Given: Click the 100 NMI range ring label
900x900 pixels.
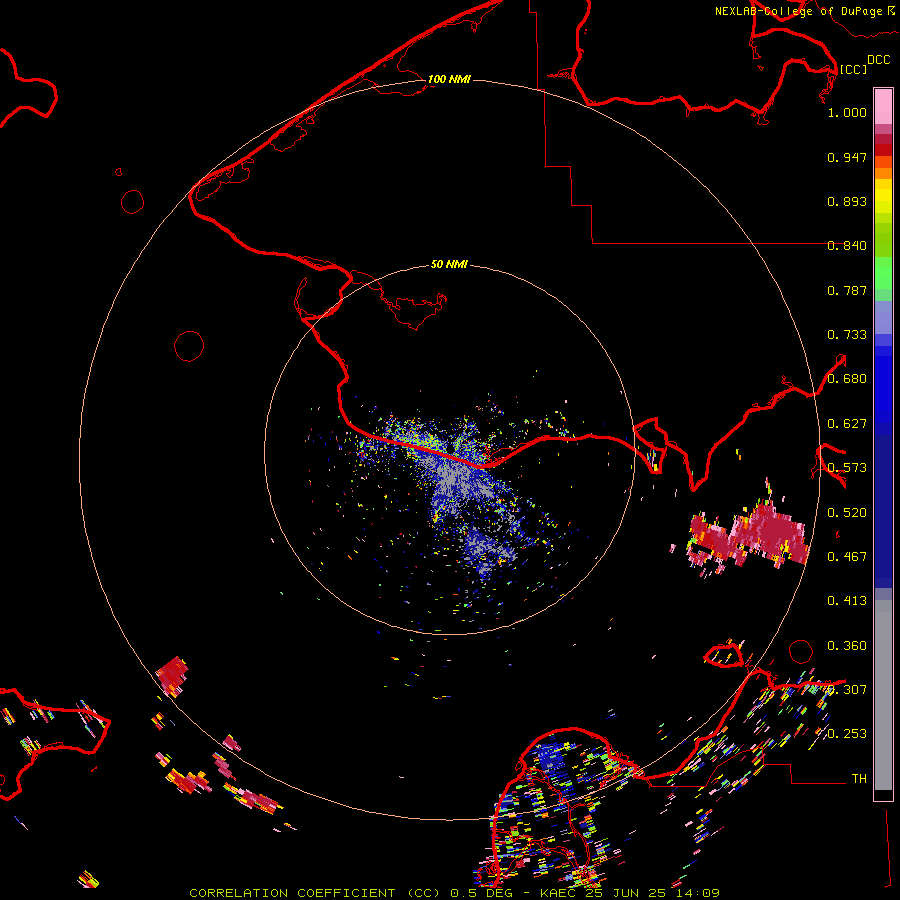Looking at the screenshot, I should click(449, 79).
